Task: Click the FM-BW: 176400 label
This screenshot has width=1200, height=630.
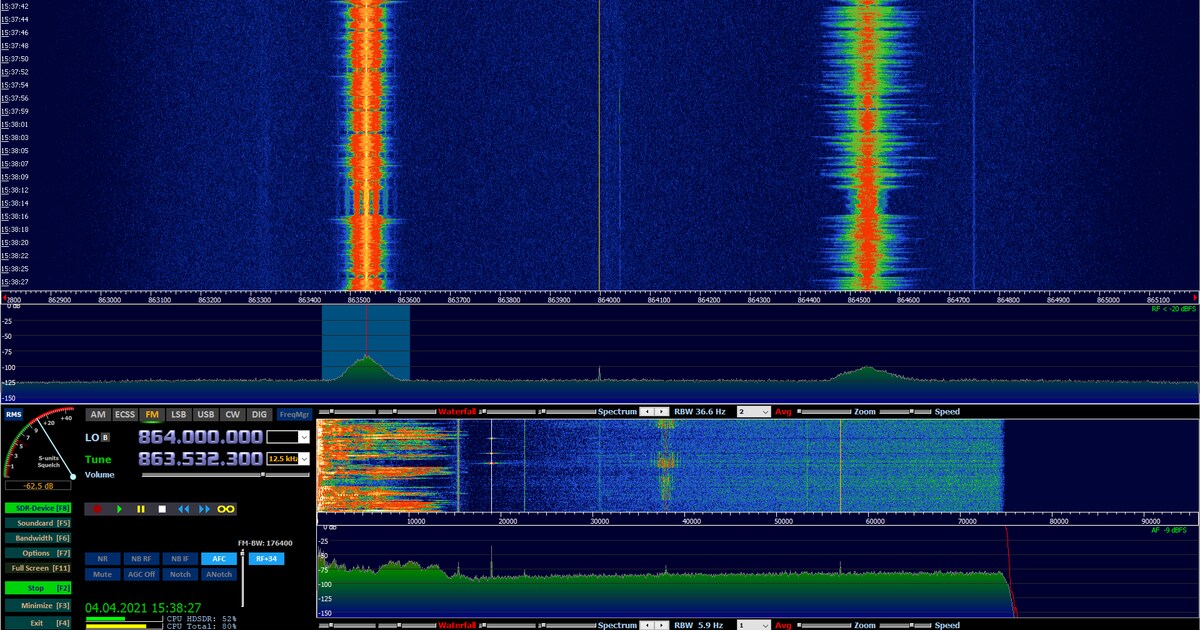Action: coord(264,543)
